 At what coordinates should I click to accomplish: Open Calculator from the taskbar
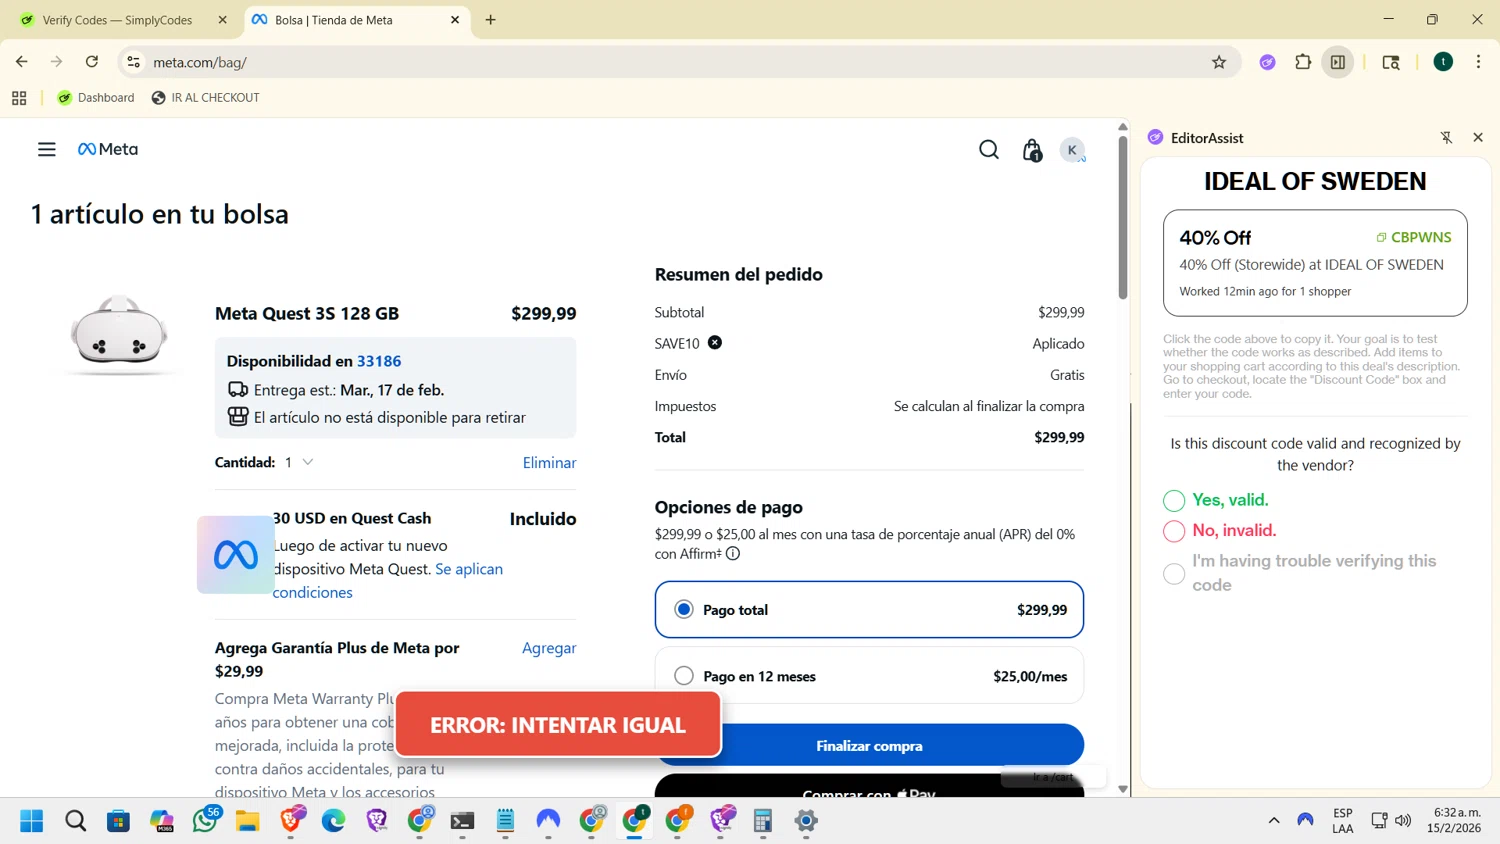tap(763, 821)
